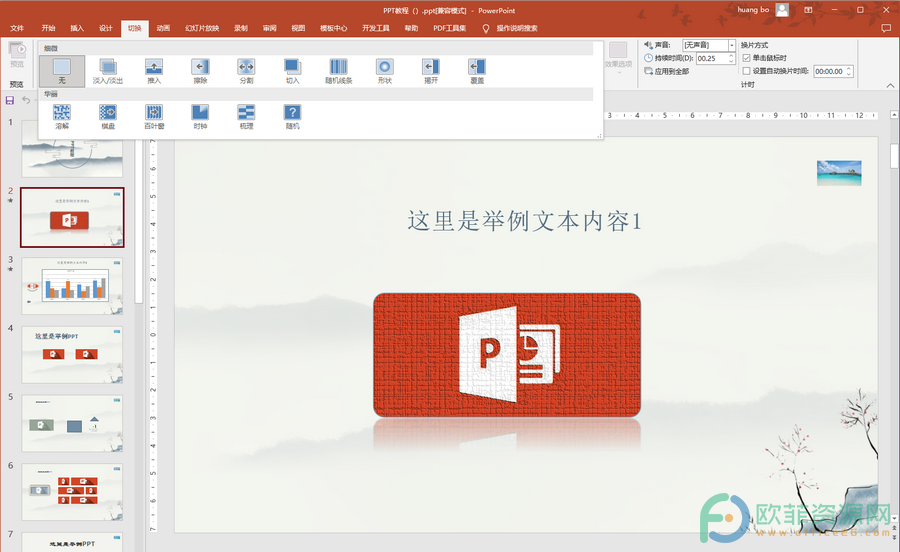Screen dimensions: 900x552
Task: Switch to the 设计 design tab
Action: [x=106, y=28]
